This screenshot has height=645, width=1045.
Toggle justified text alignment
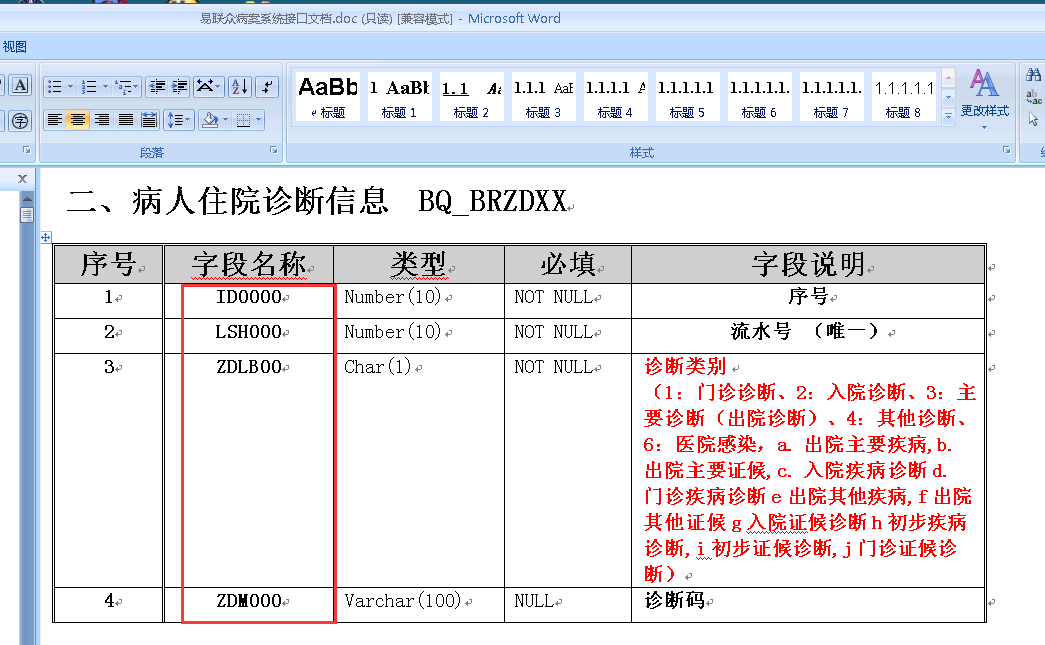tap(125, 120)
